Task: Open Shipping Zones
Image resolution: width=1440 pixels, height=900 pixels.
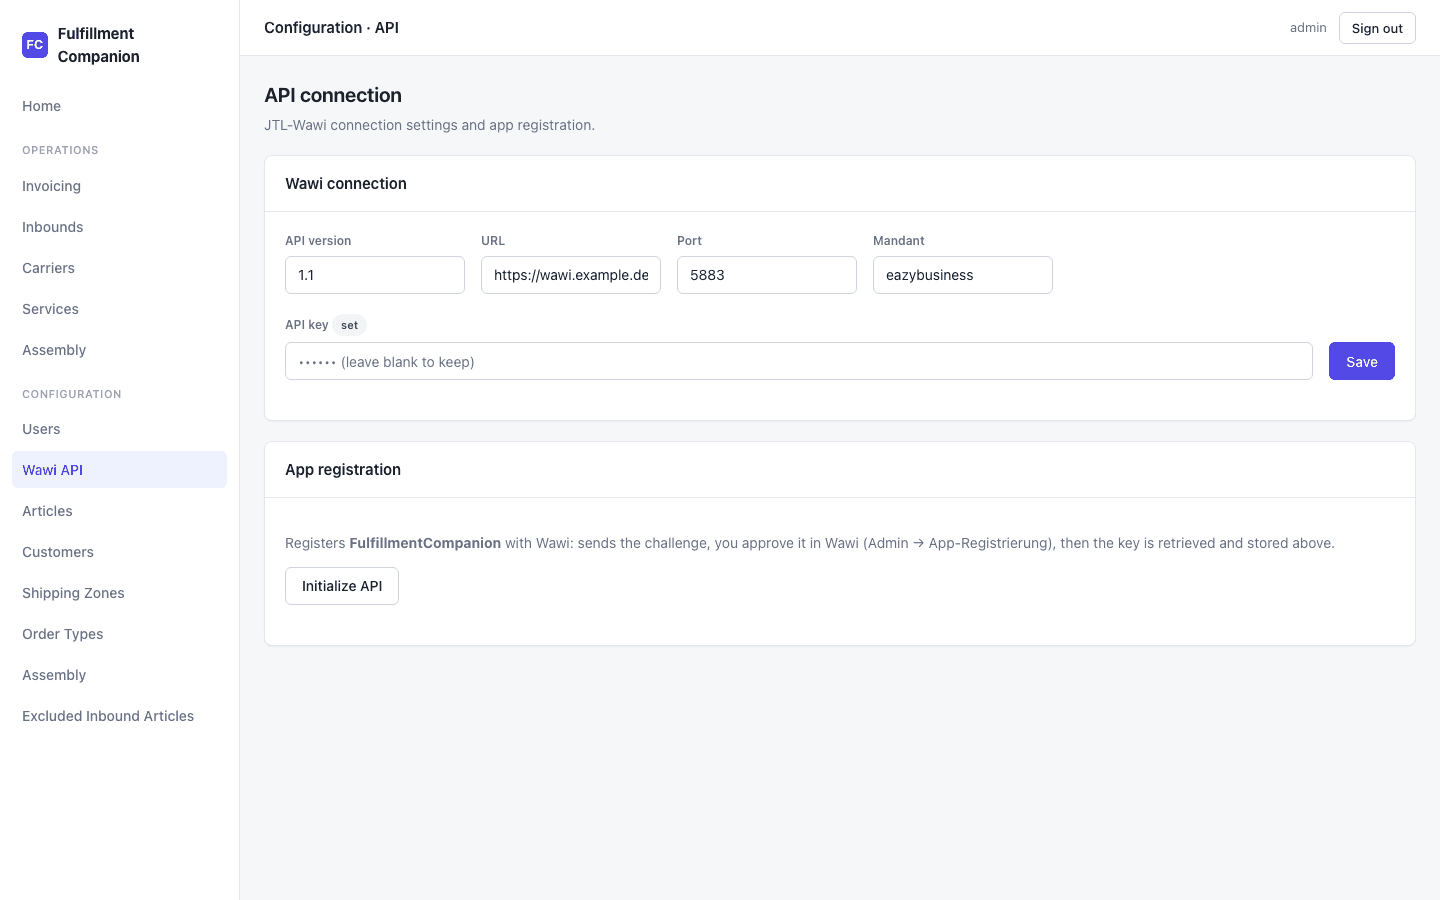Action: pos(119,593)
